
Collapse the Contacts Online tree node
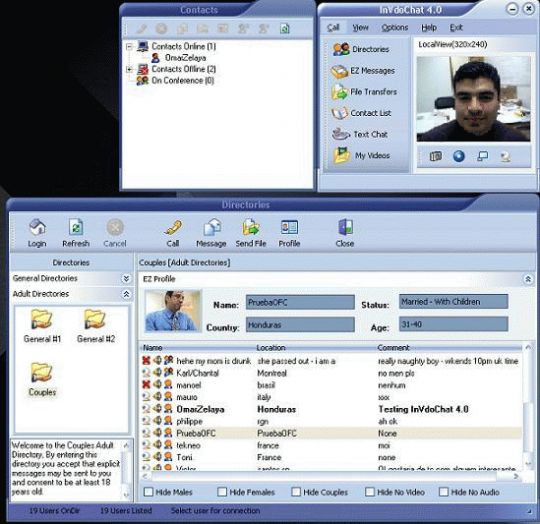129,46
